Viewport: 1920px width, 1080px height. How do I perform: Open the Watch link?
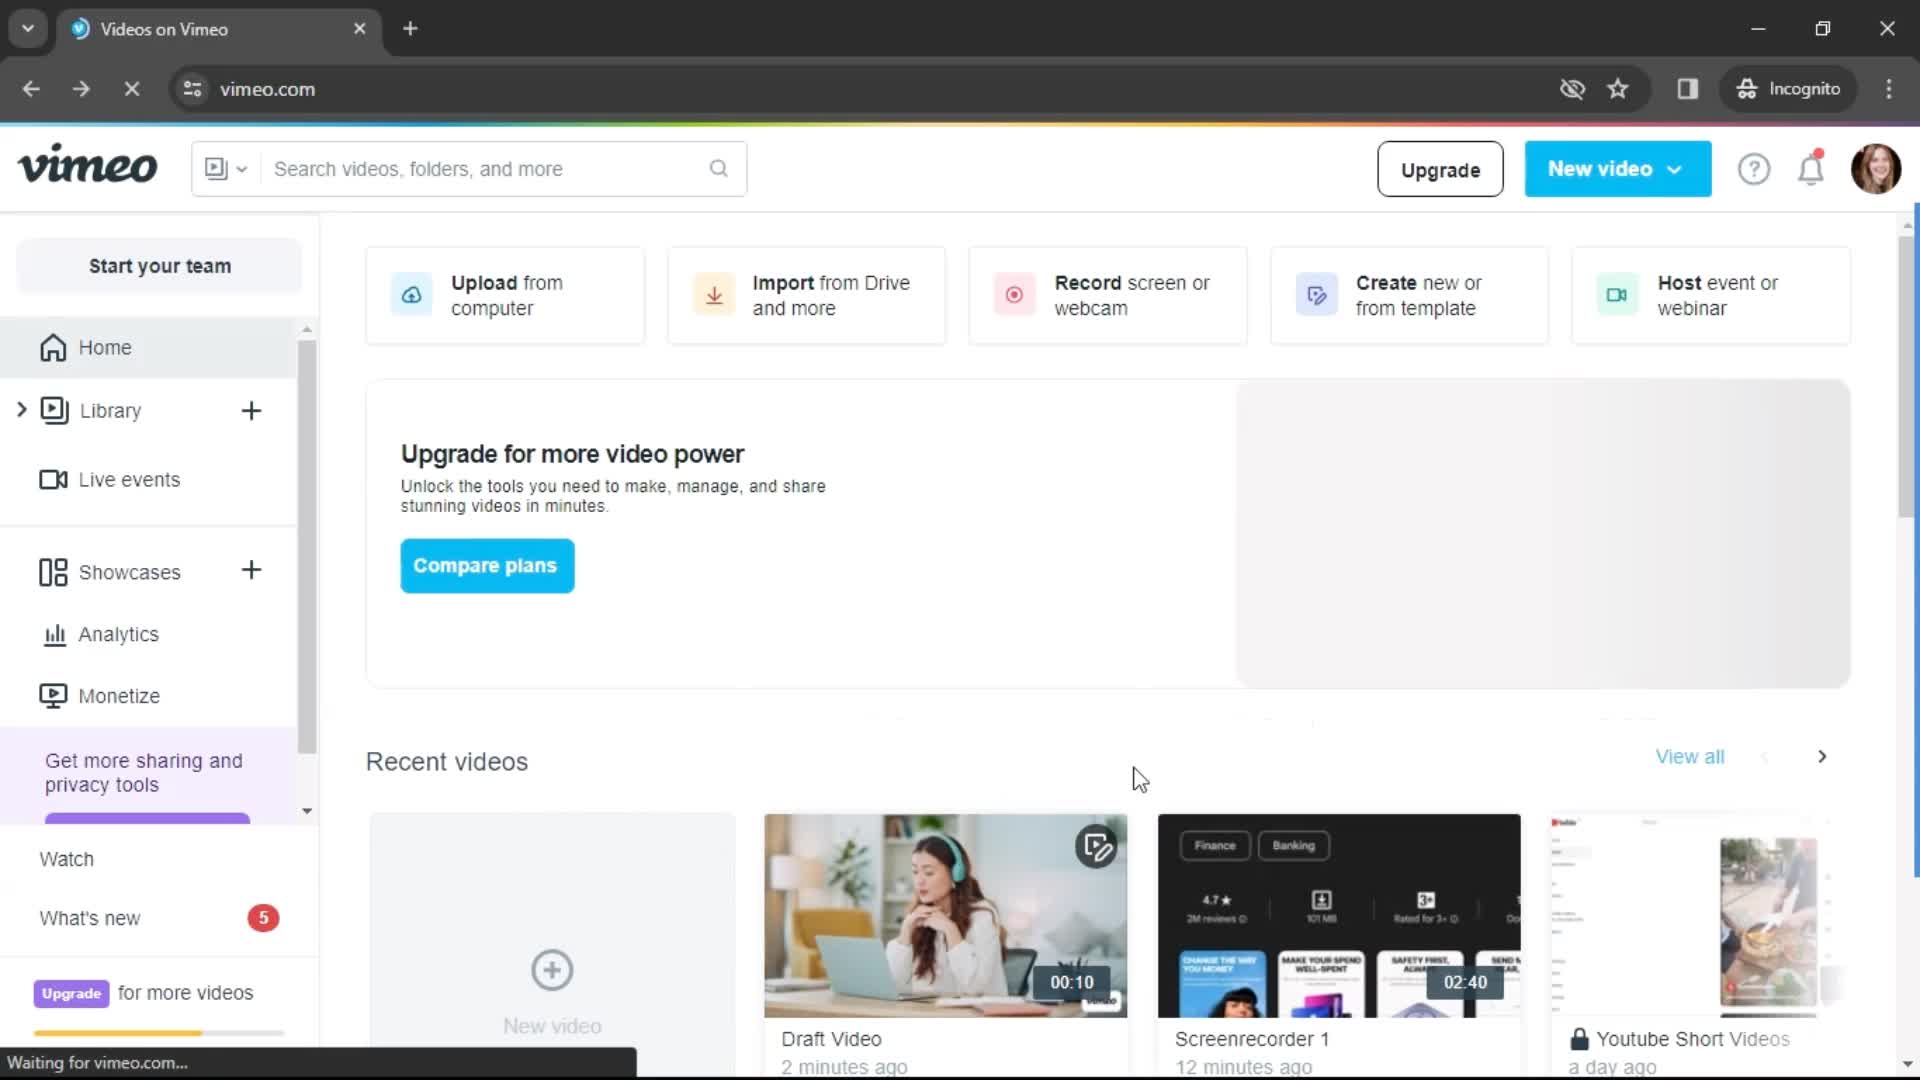(66, 859)
